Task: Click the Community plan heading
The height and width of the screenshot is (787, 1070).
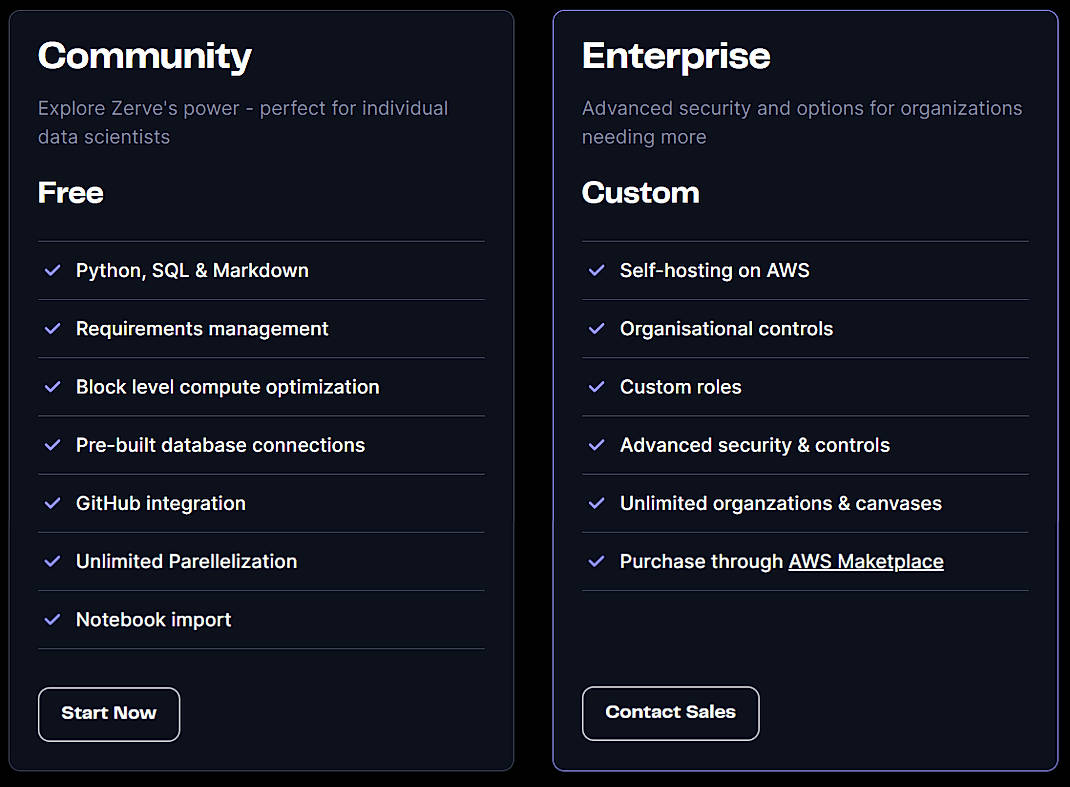Action: click(x=144, y=57)
